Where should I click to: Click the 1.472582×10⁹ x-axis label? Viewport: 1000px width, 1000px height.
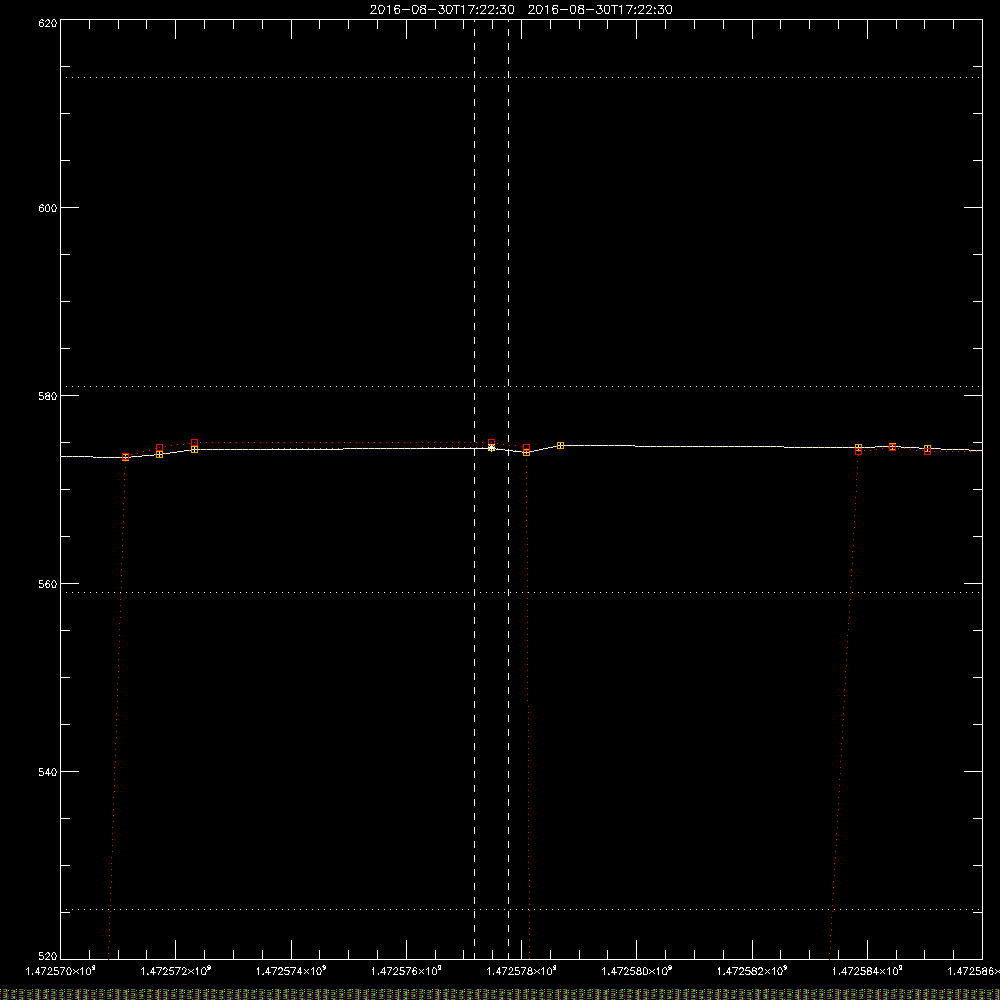pos(753,971)
